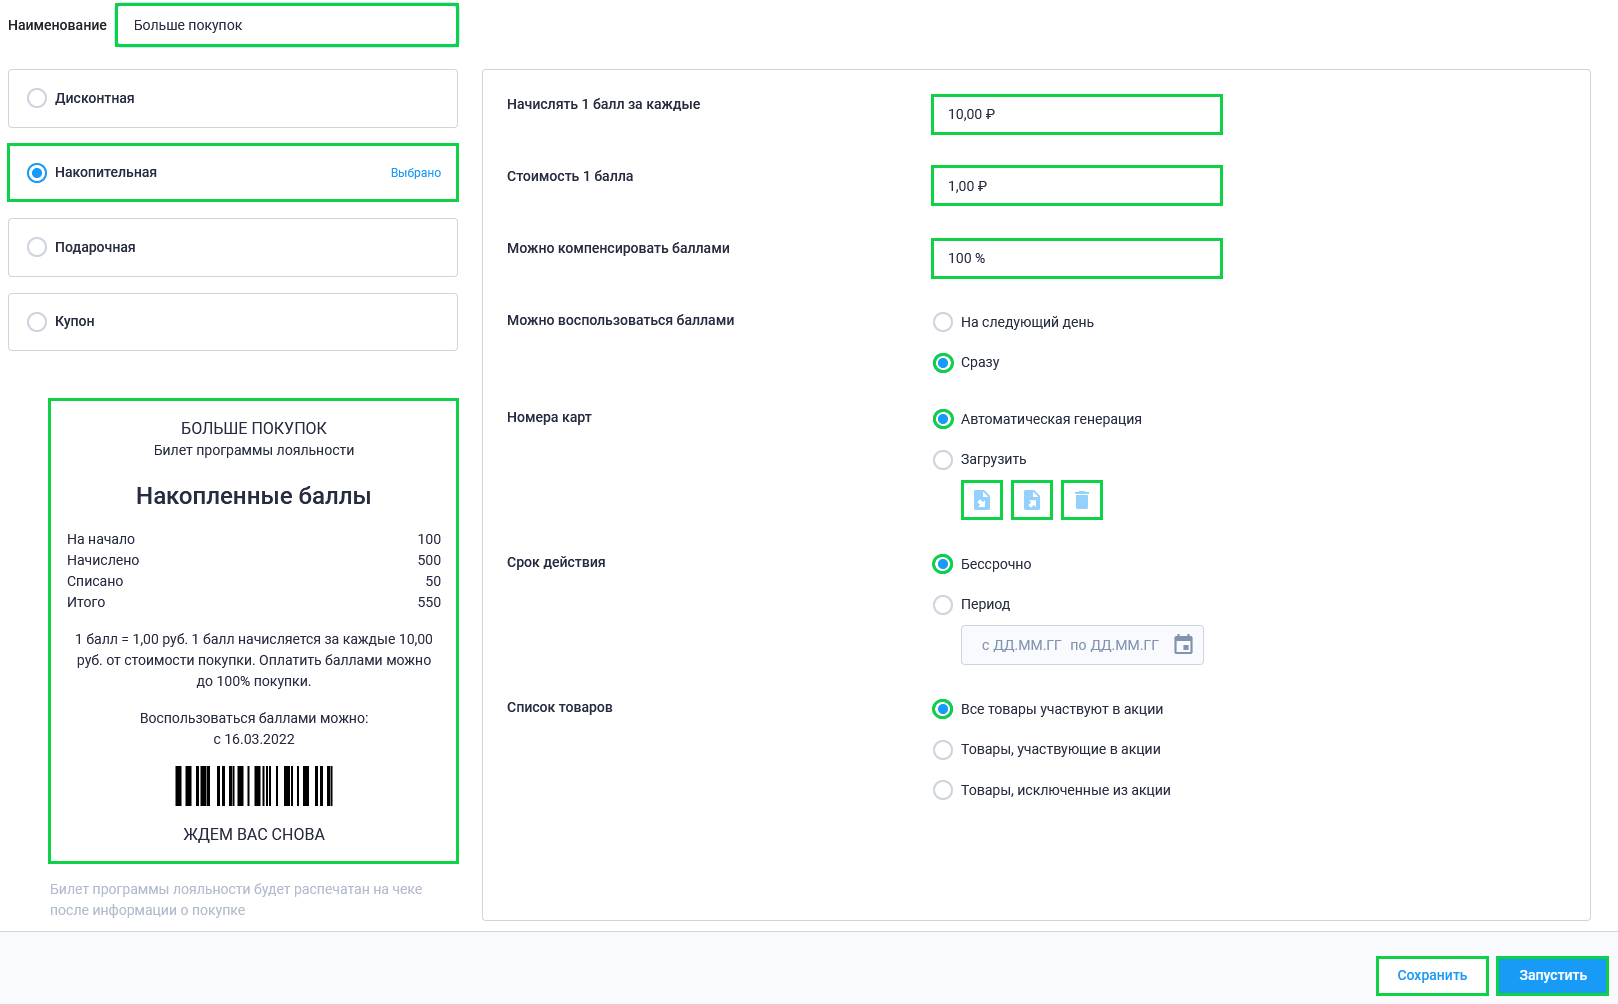1618x1004 pixels.
Task: Choose the Подарочная card type
Action: click(x=233, y=247)
